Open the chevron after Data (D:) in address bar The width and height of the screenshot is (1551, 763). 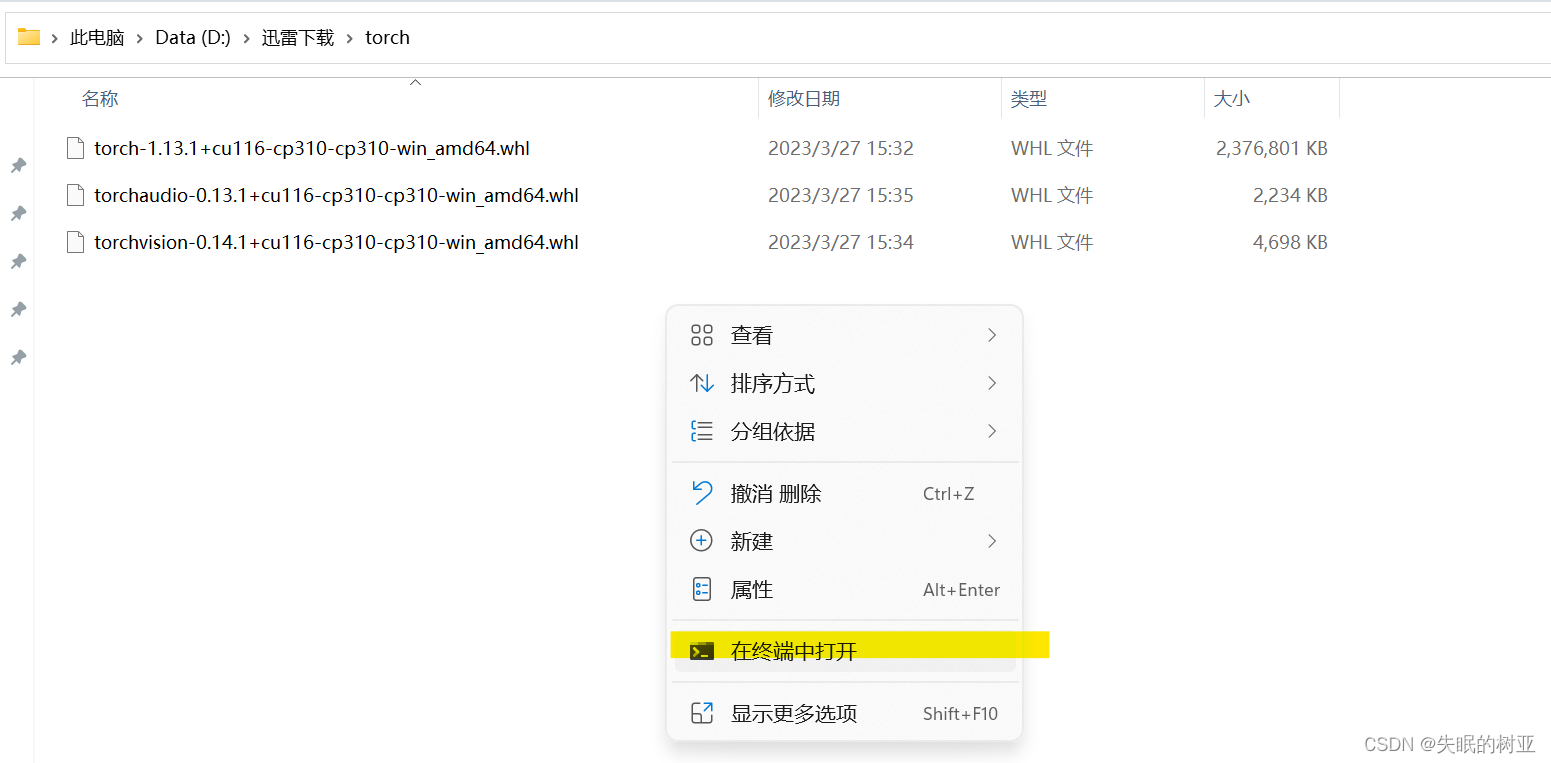point(246,38)
